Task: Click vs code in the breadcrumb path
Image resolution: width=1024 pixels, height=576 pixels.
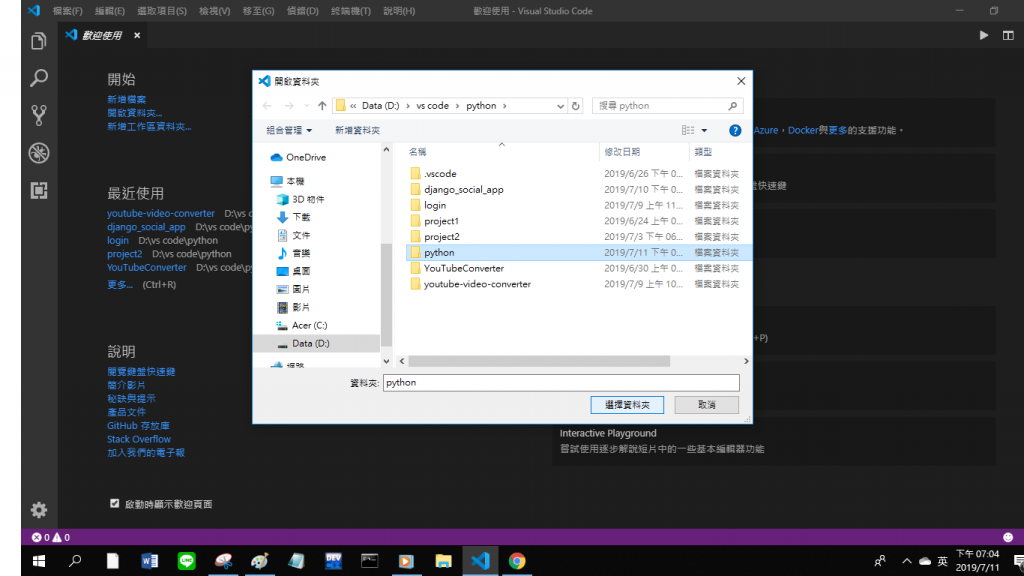Action: 432,106
